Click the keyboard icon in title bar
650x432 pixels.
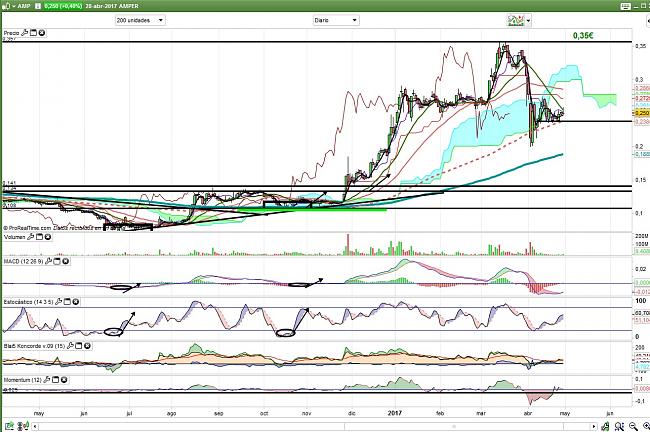(x=625, y=6)
